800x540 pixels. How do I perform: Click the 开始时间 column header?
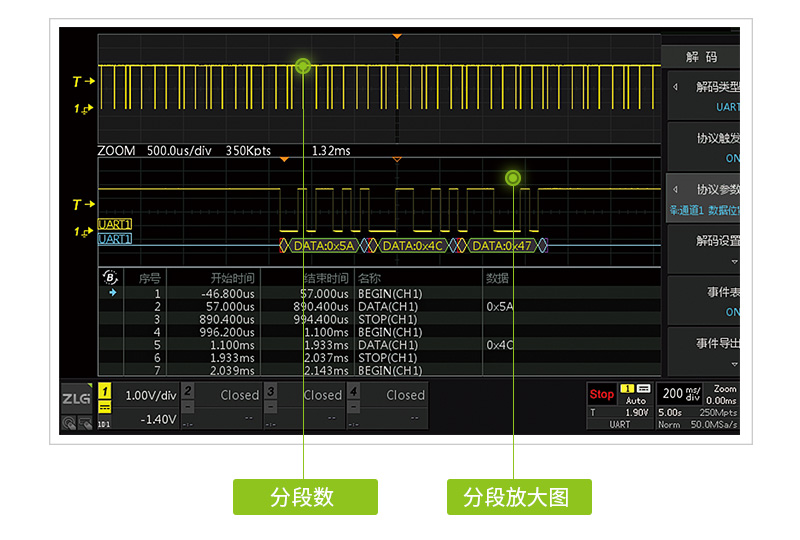click(232, 278)
